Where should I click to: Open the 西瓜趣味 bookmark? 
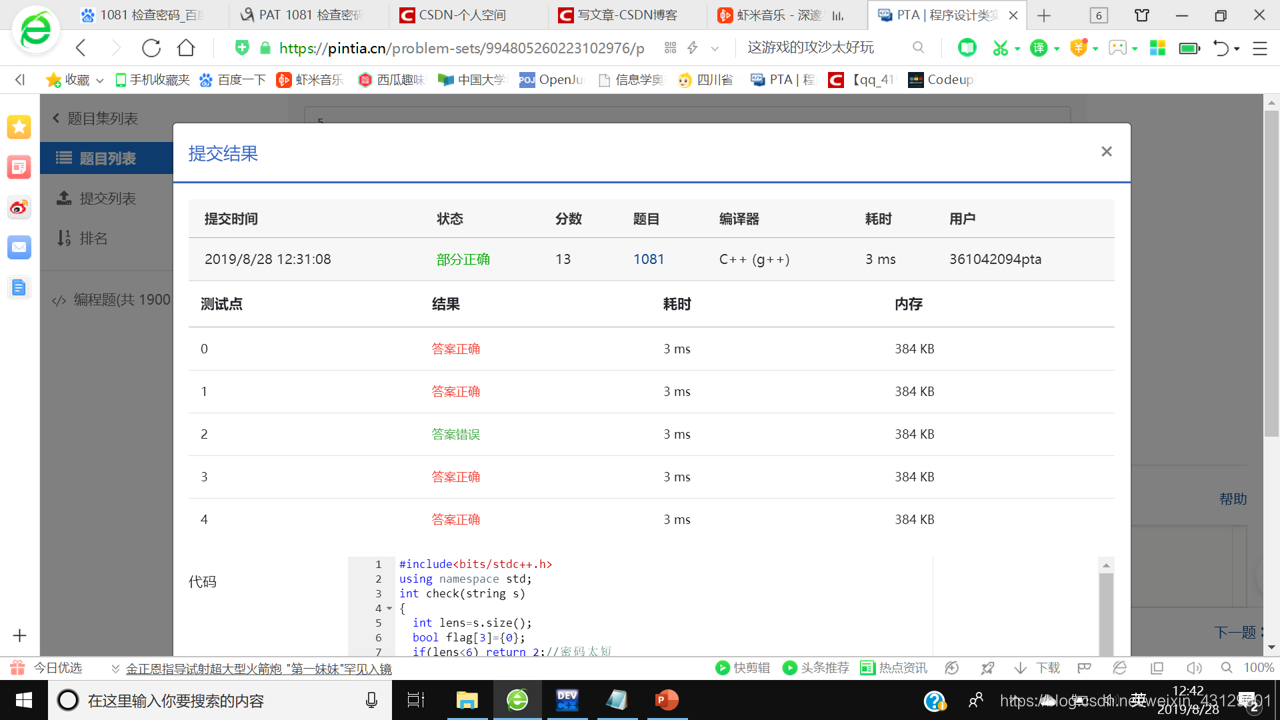[391, 79]
